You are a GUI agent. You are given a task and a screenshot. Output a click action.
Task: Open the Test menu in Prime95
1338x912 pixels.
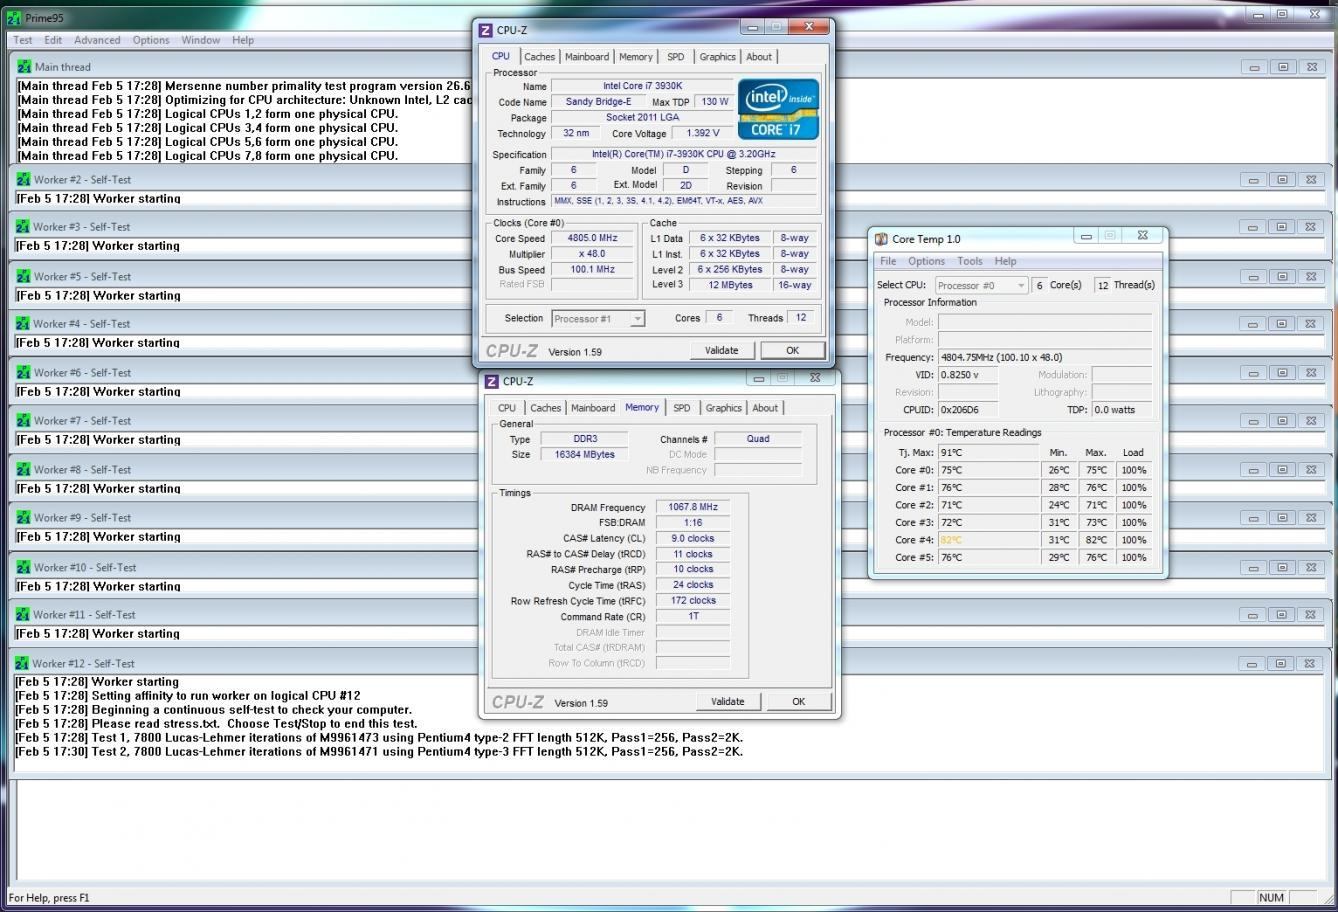point(23,40)
